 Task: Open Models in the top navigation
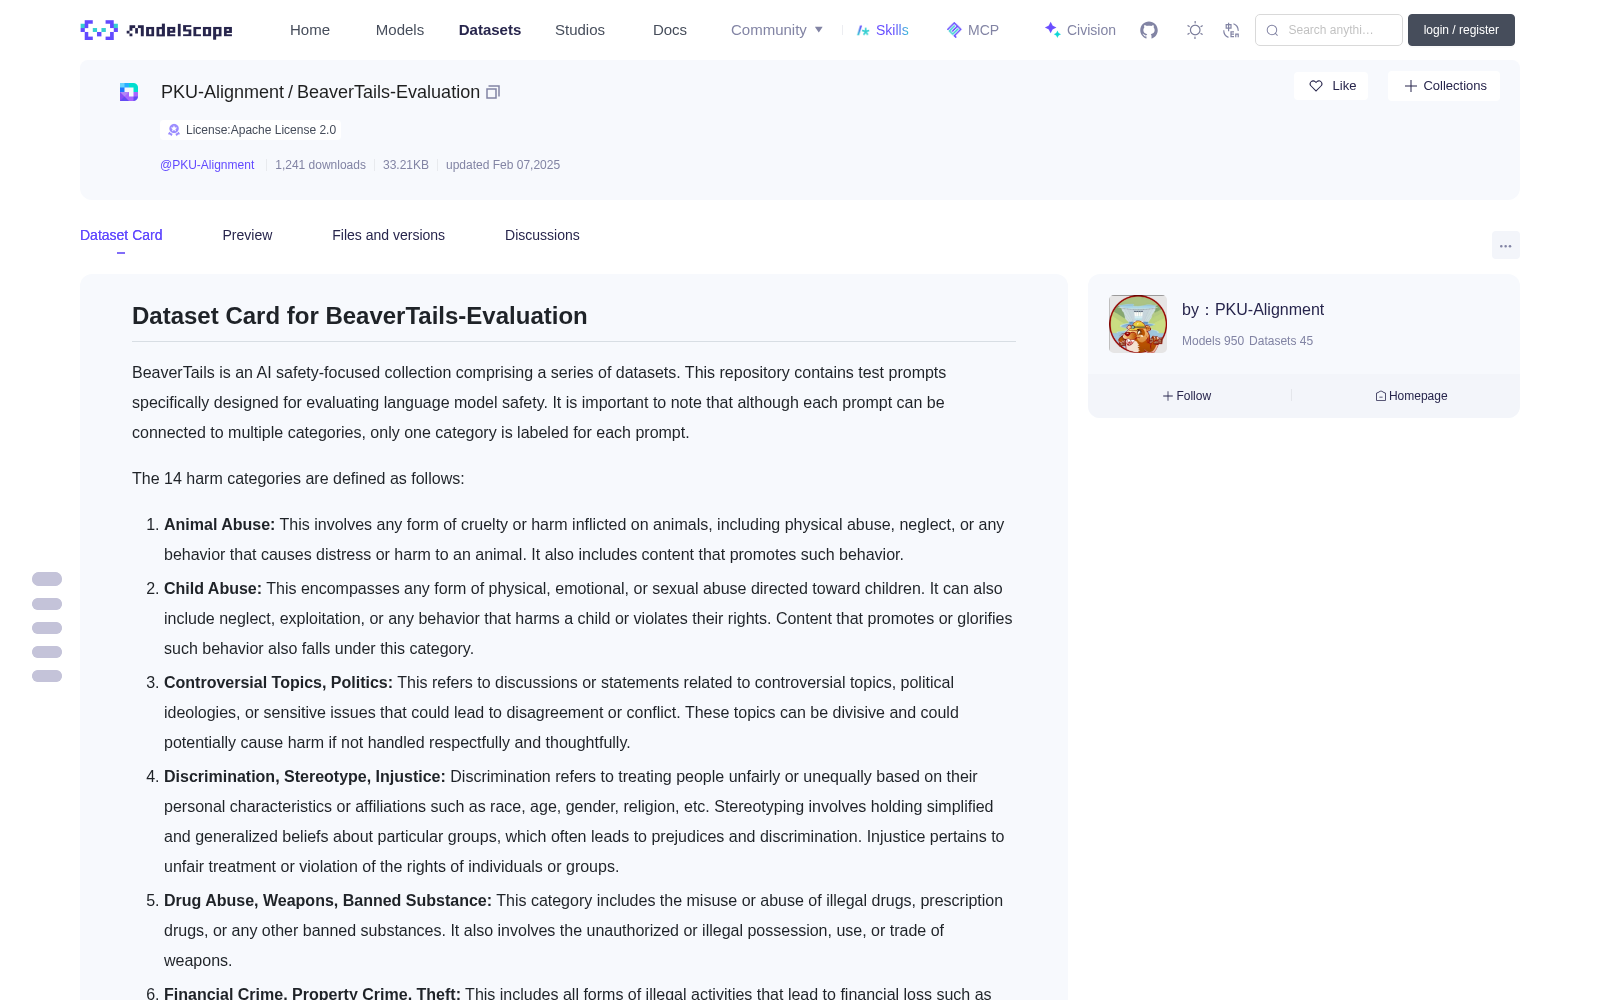(x=400, y=30)
